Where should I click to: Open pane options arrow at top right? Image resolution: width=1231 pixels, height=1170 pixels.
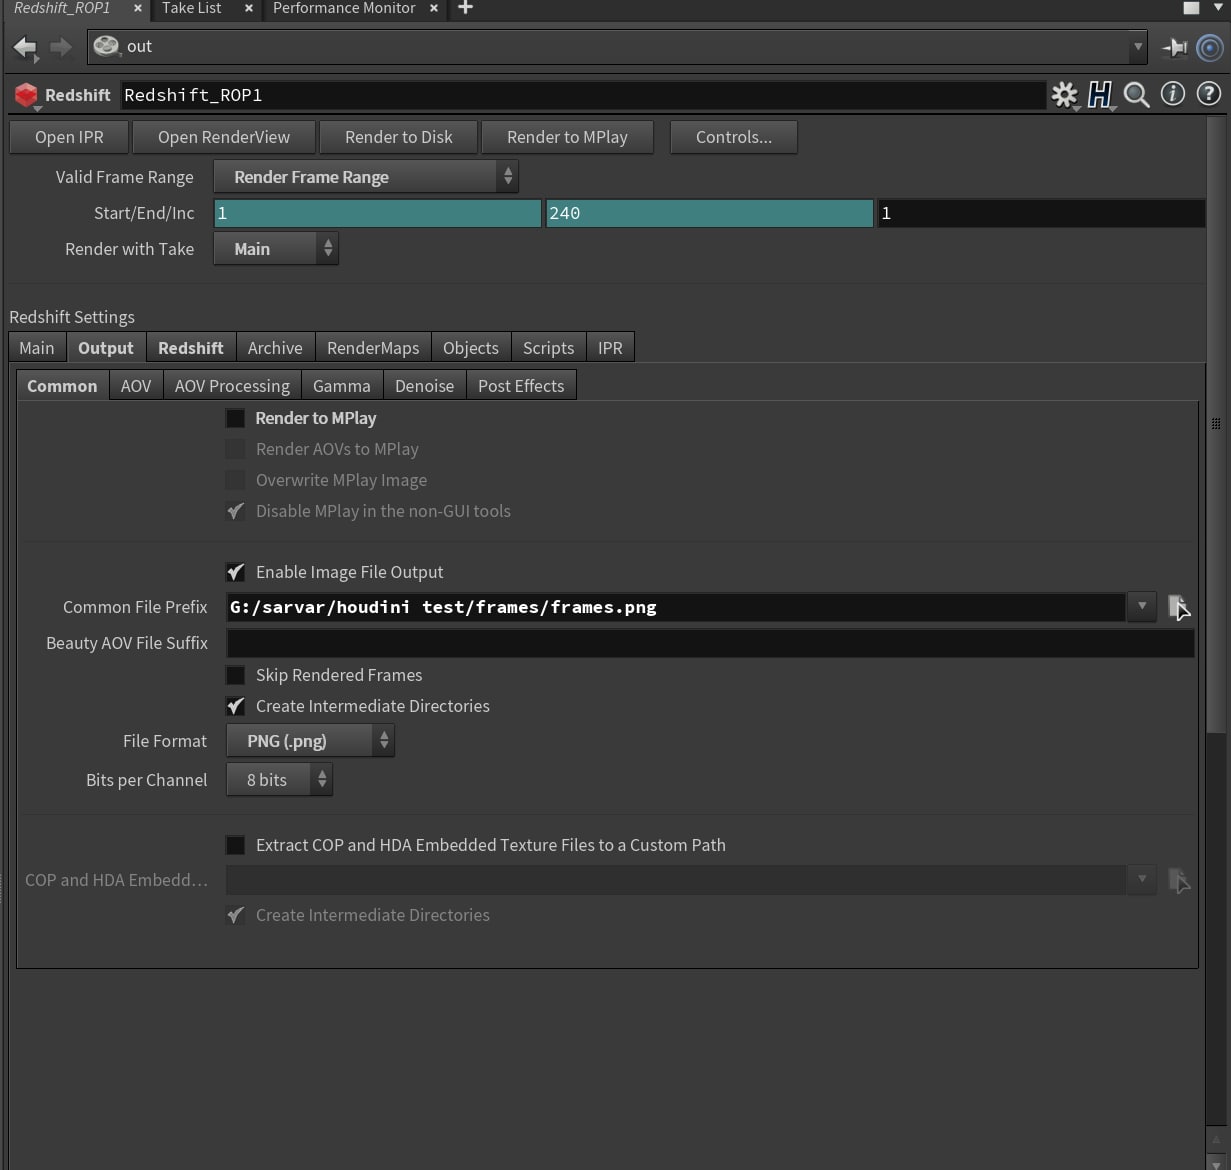point(1218,8)
